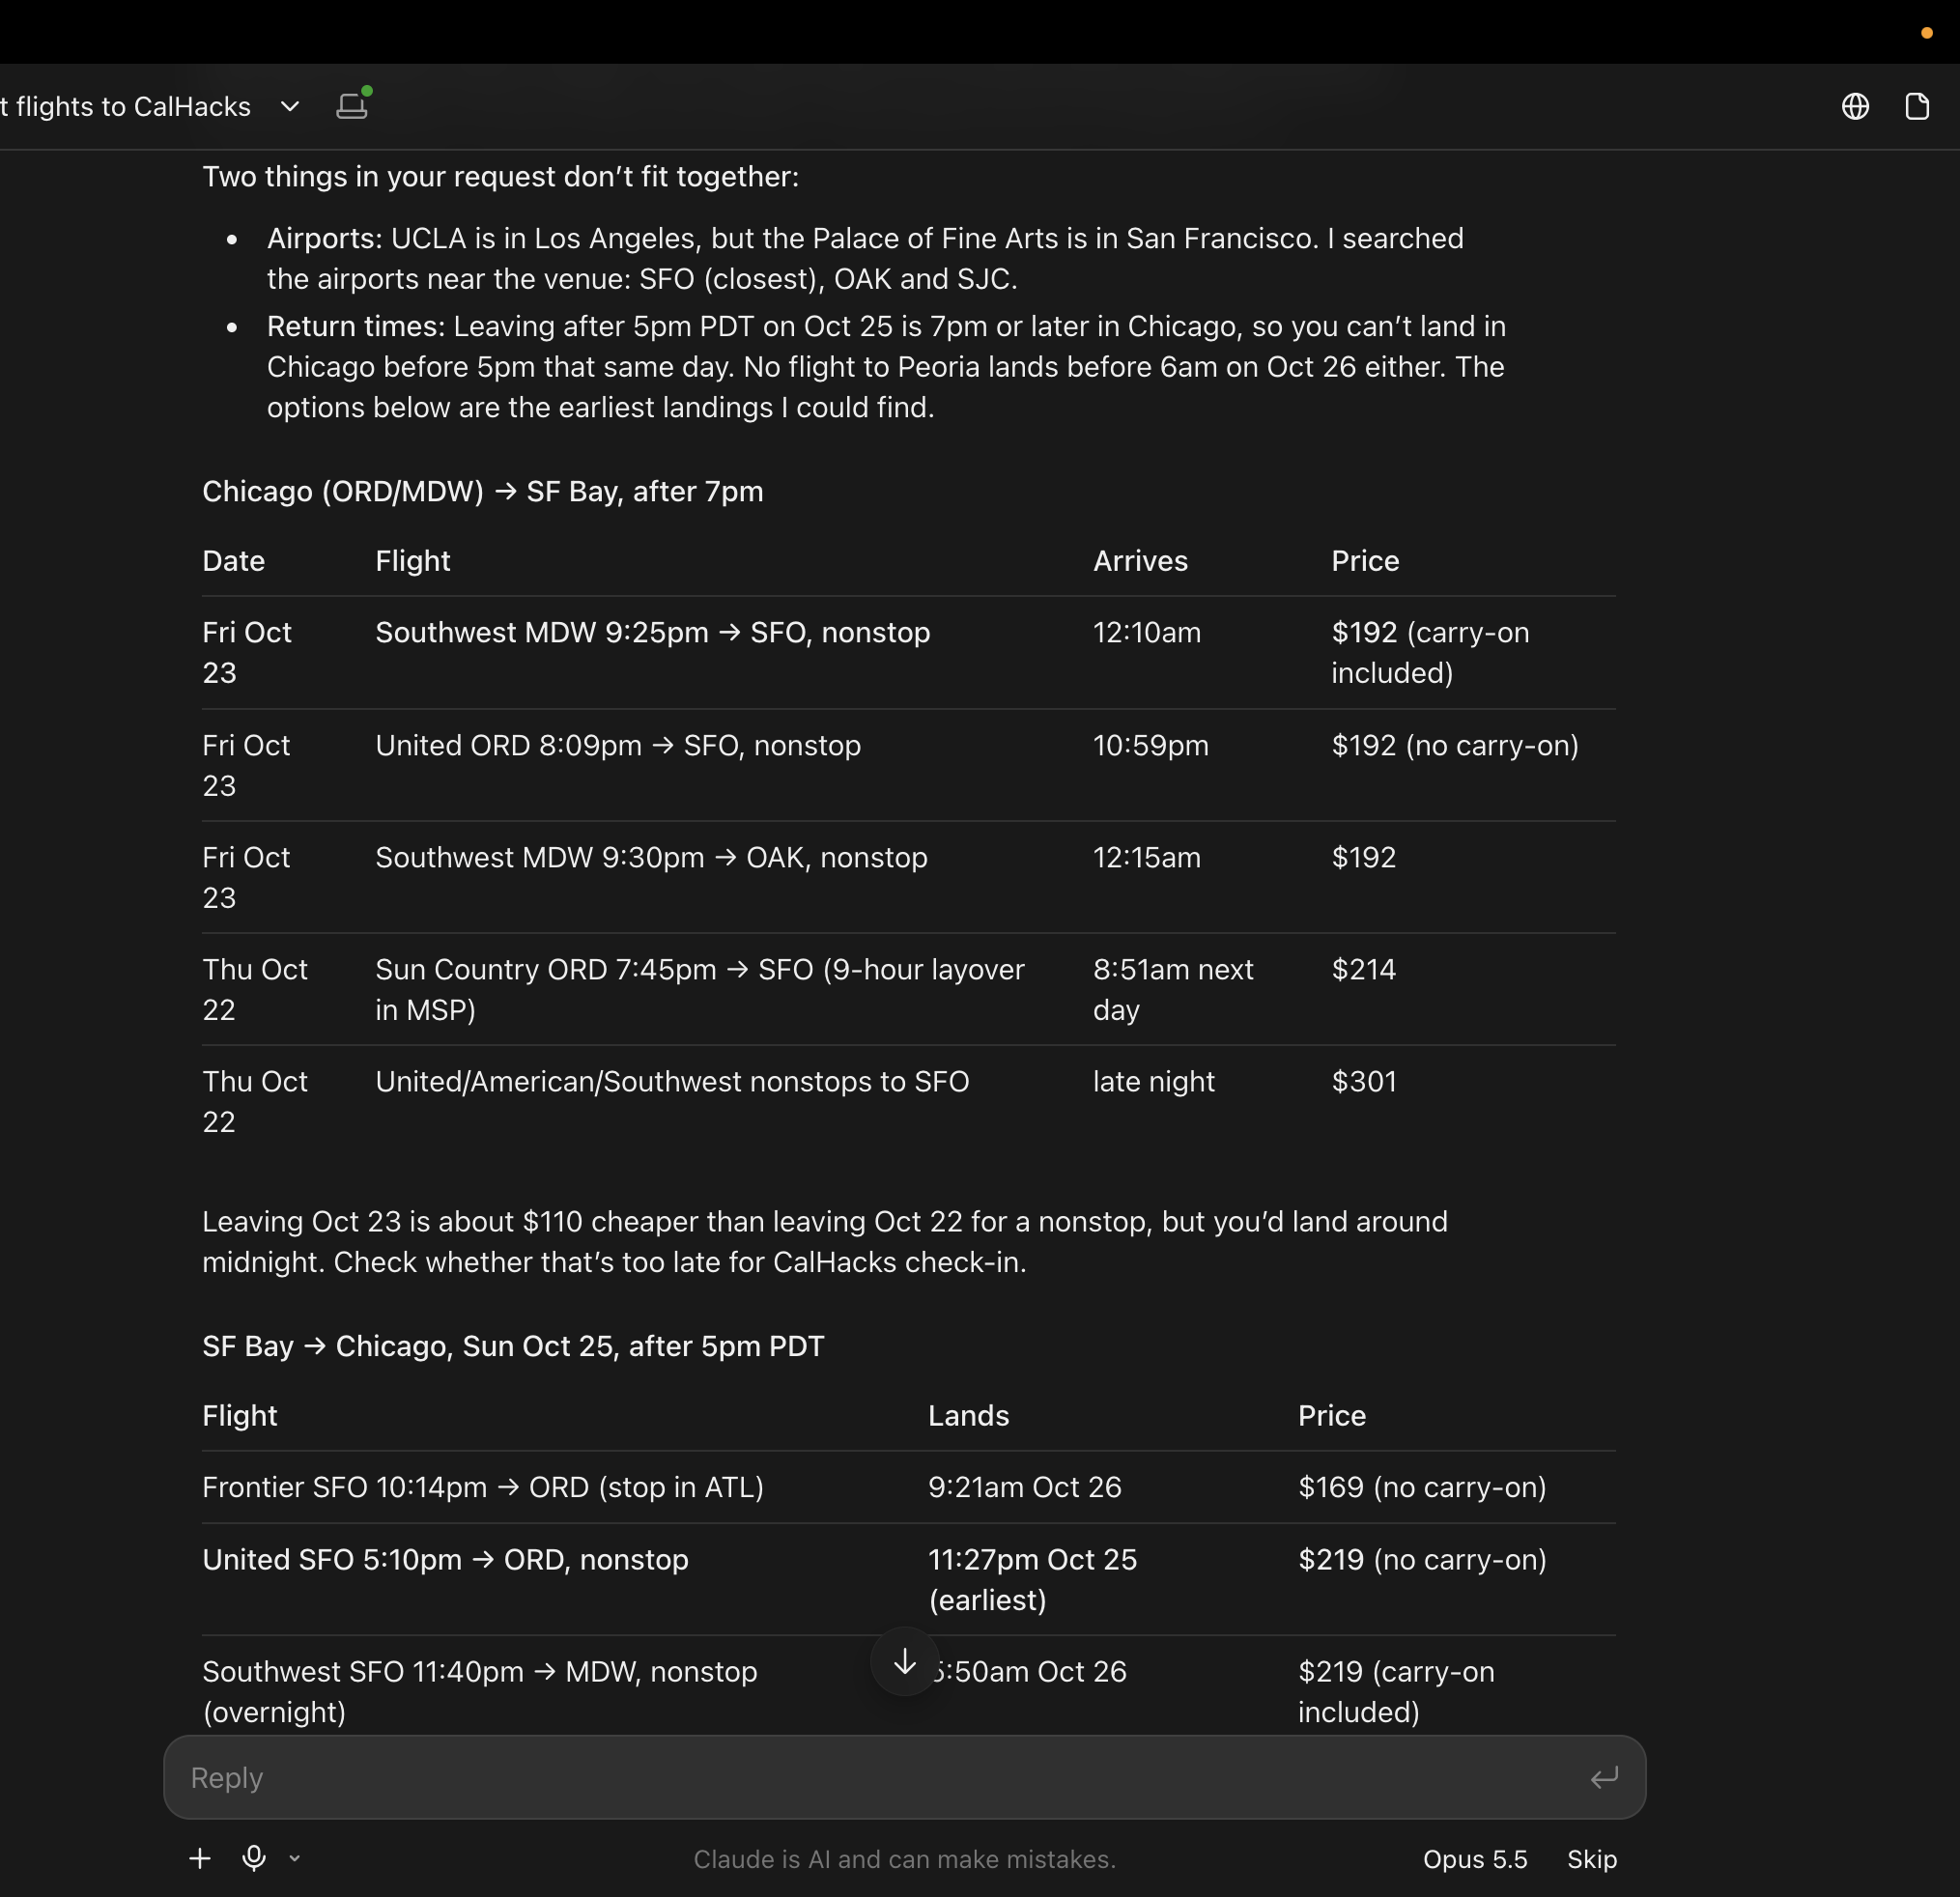This screenshot has width=1960, height=1897.
Task: Click the '12:10am' arrival cell
Action: 1146,632
